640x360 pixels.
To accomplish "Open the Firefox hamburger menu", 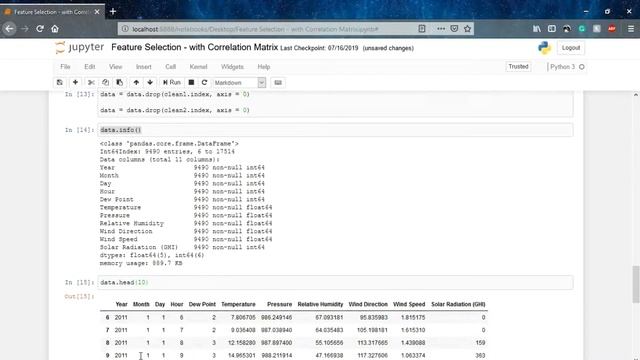I will pos(631,29).
